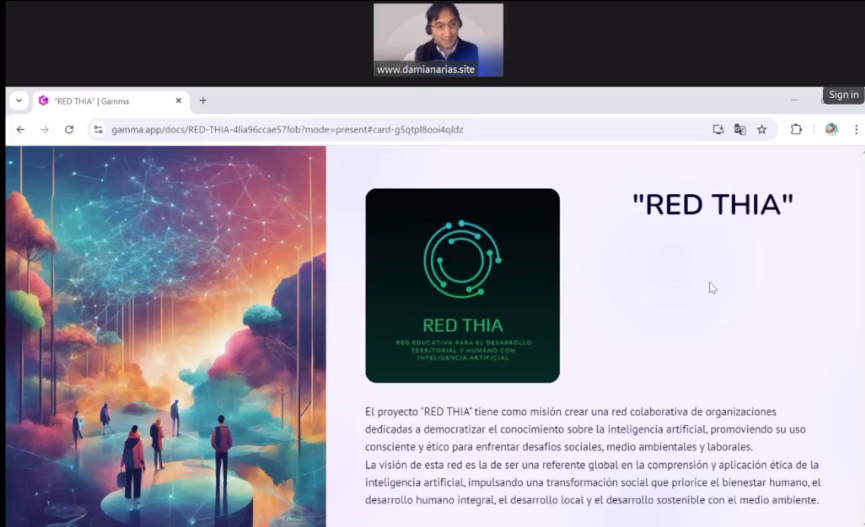
Task: Click the presenter webcam video thumbnail
Action: coord(438,39)
